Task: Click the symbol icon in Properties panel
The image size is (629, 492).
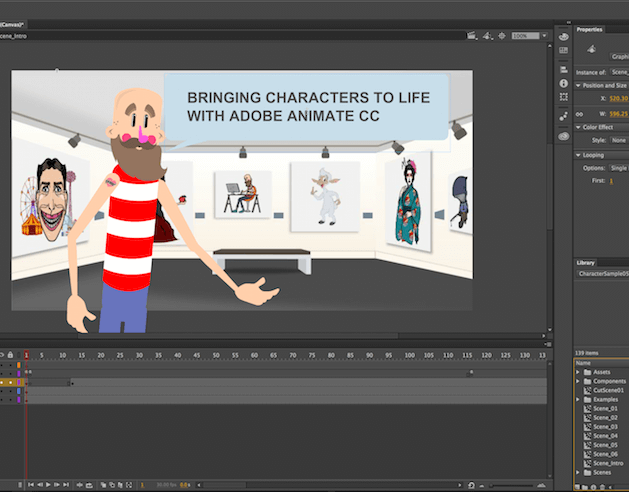Action: click(591, 49)
